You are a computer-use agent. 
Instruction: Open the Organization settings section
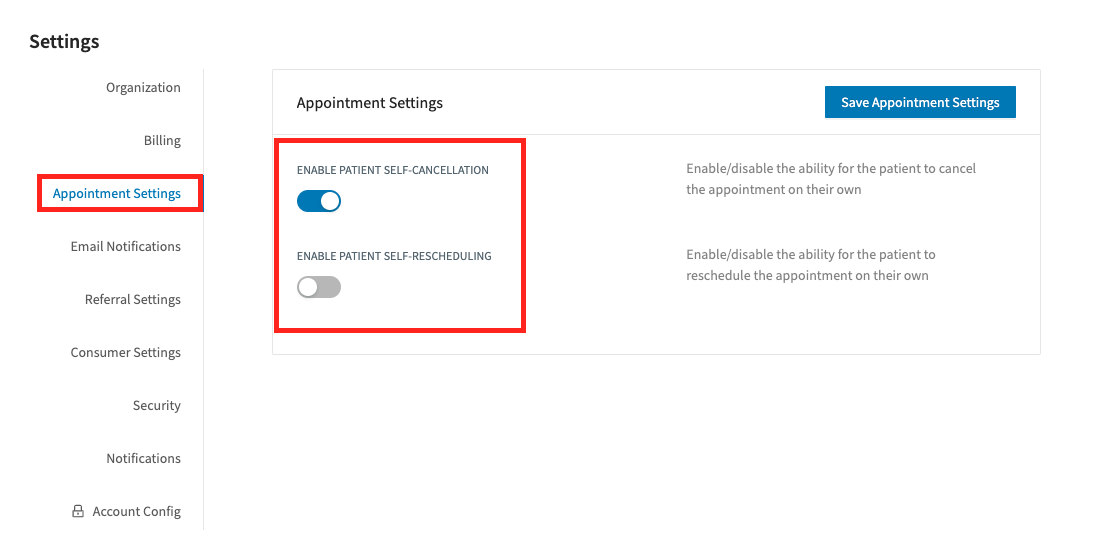click(143, 87)
